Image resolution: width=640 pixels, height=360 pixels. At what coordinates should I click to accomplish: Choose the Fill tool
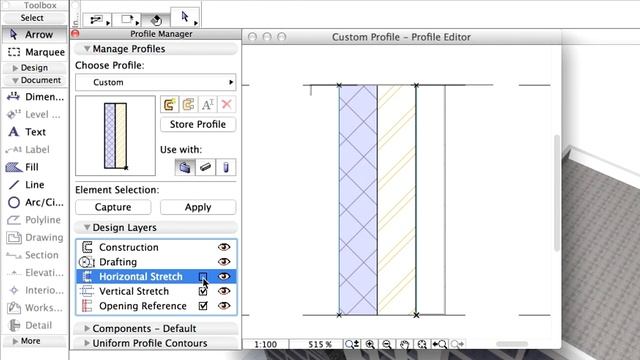pyautogui.click(x=34, y=167)
